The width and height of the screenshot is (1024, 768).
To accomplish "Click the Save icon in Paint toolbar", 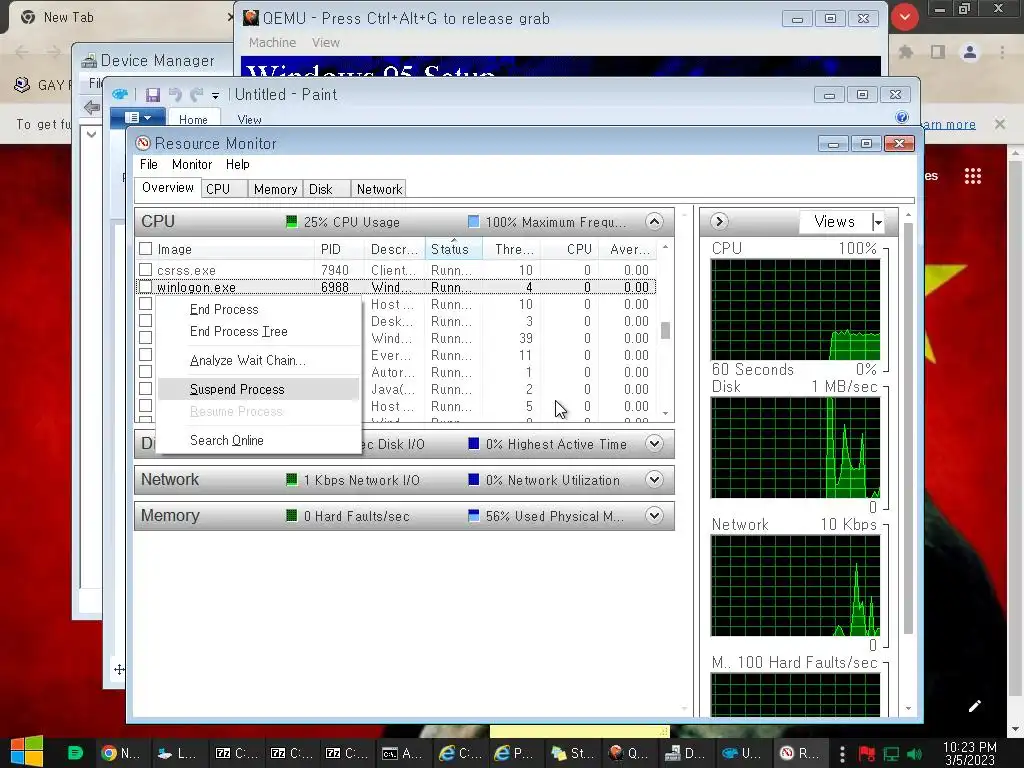I will (153, 95).
